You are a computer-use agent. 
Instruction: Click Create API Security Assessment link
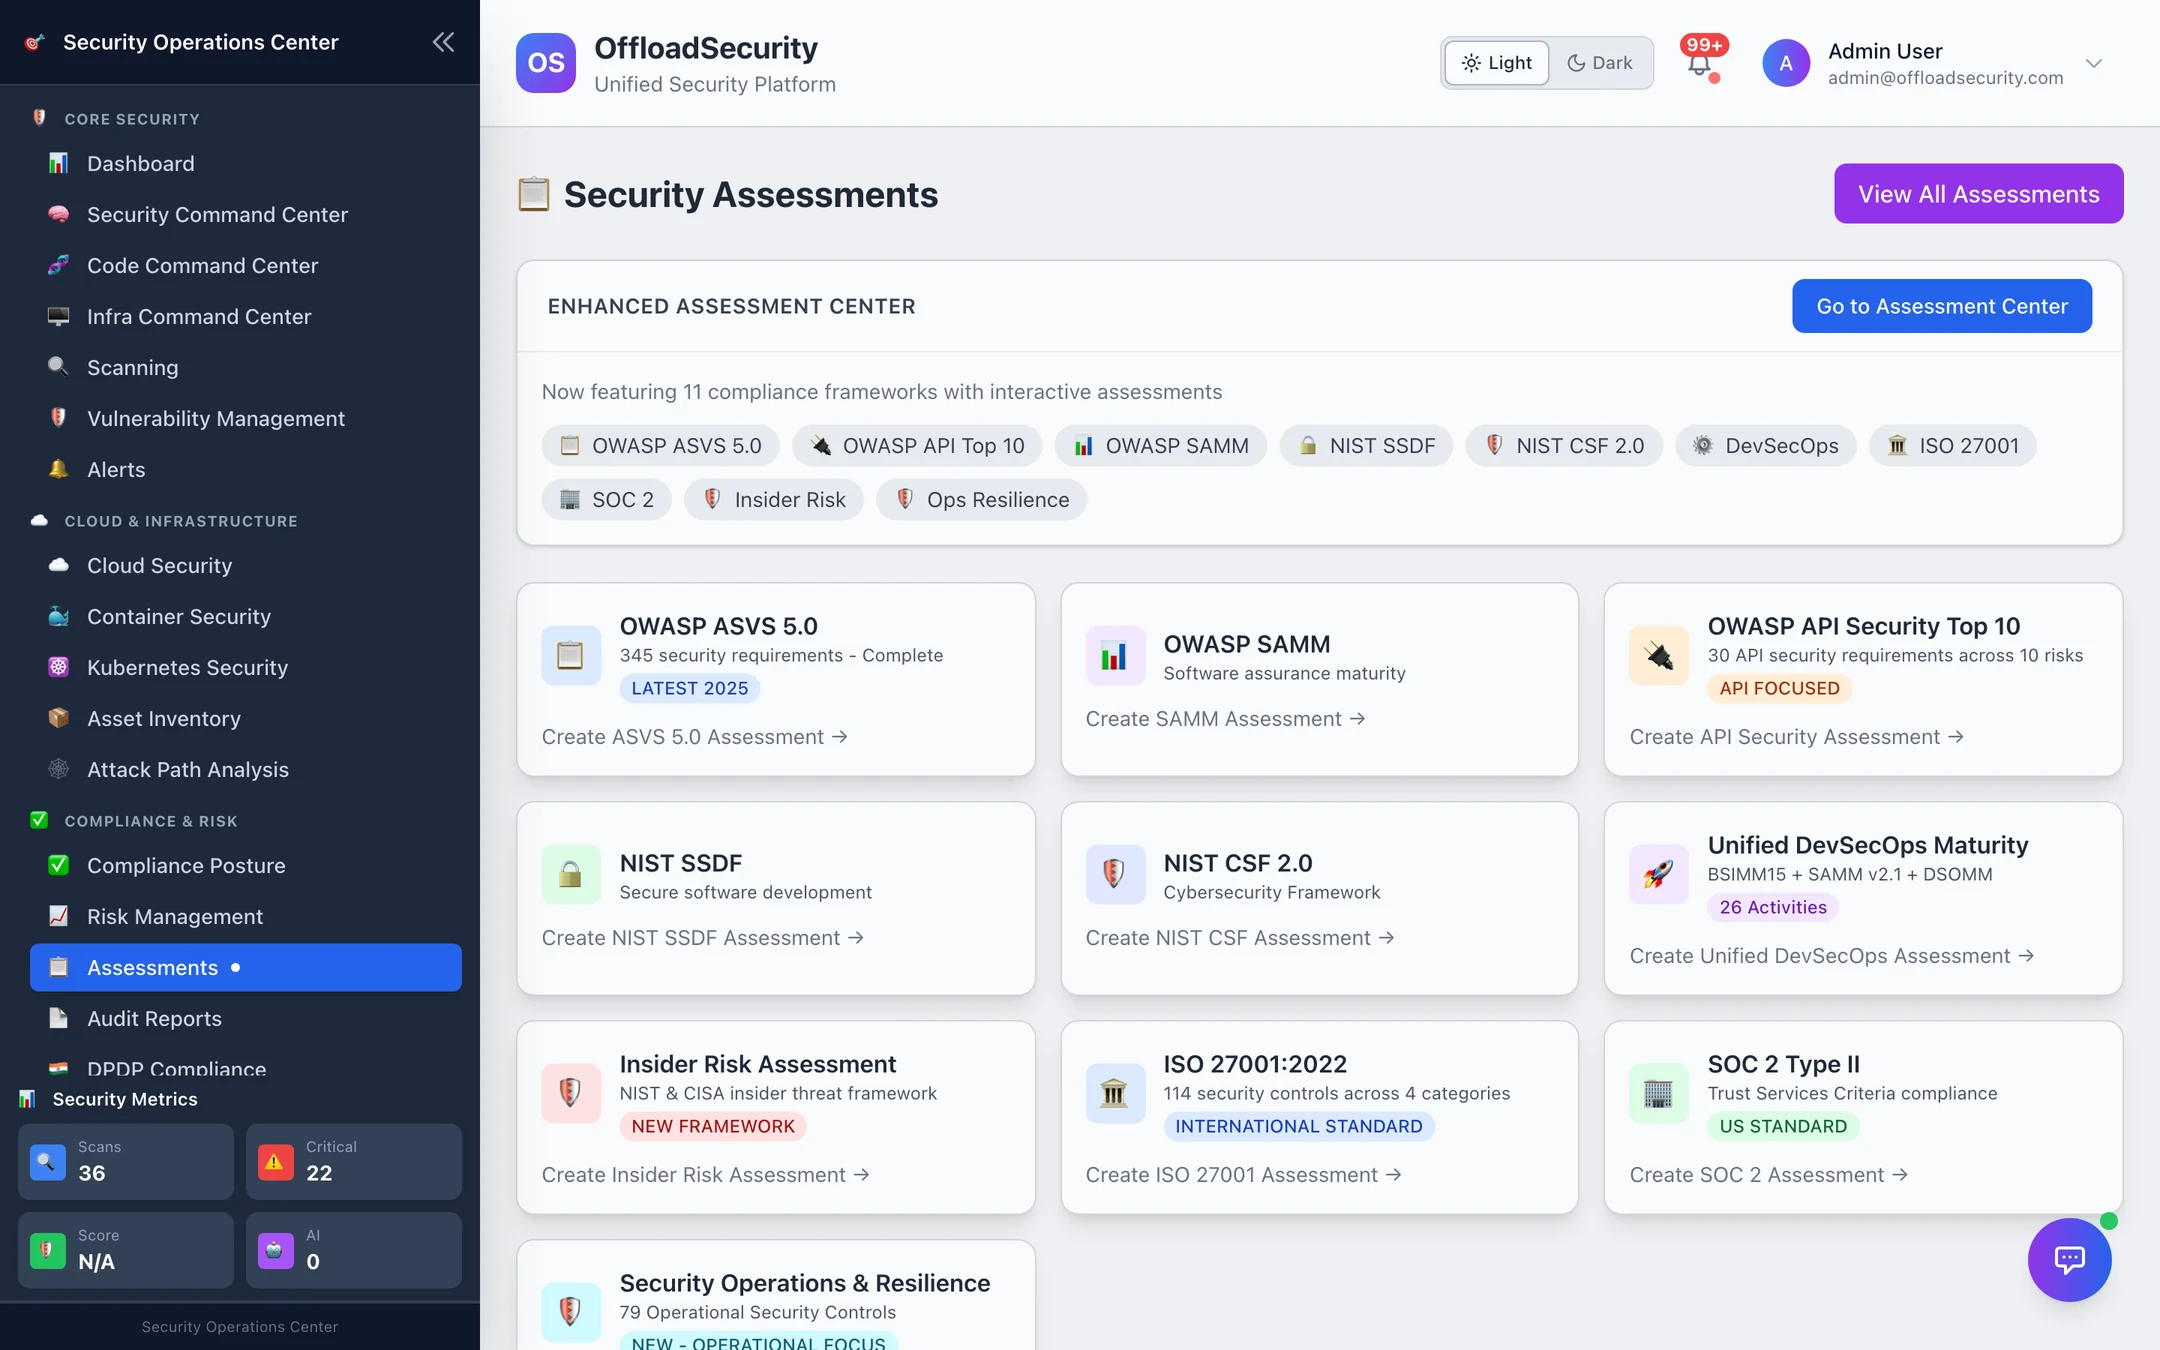1797,737
